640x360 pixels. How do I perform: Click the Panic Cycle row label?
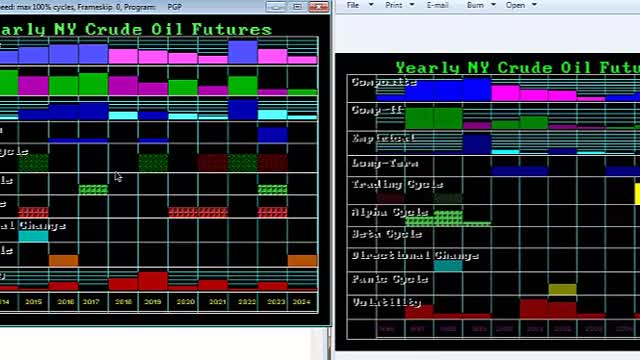tap(390, 279)
